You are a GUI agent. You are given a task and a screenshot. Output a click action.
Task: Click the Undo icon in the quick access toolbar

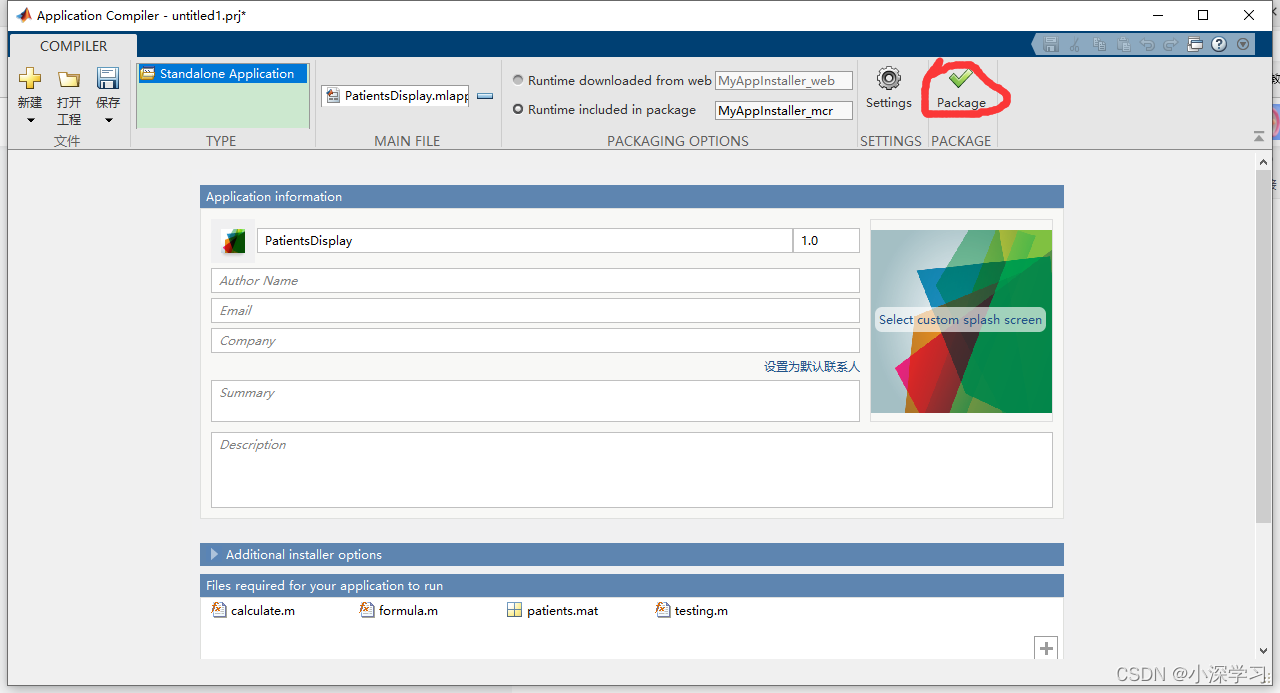point(1148,44)
